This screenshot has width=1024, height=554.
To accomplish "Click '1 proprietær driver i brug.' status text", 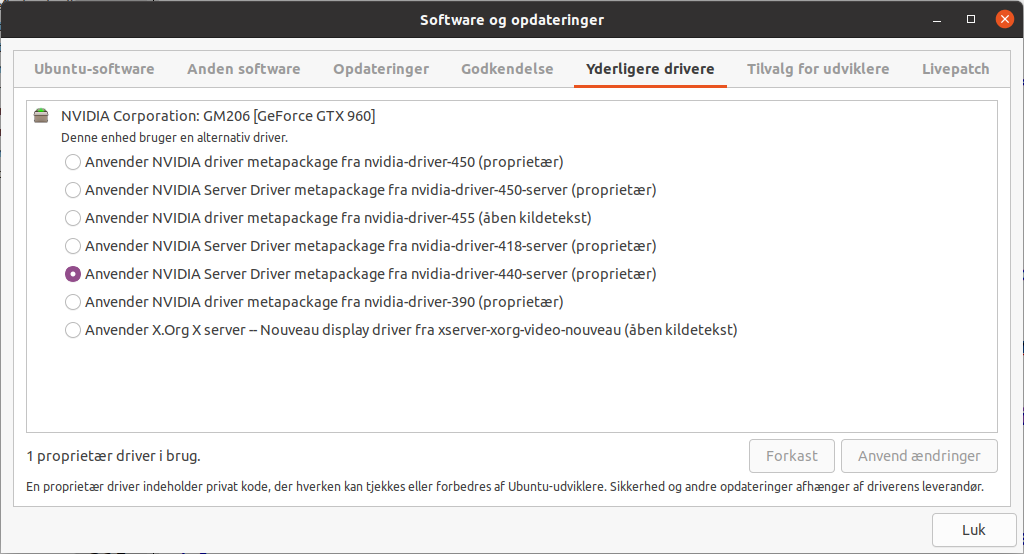I will tap(114, 456).
